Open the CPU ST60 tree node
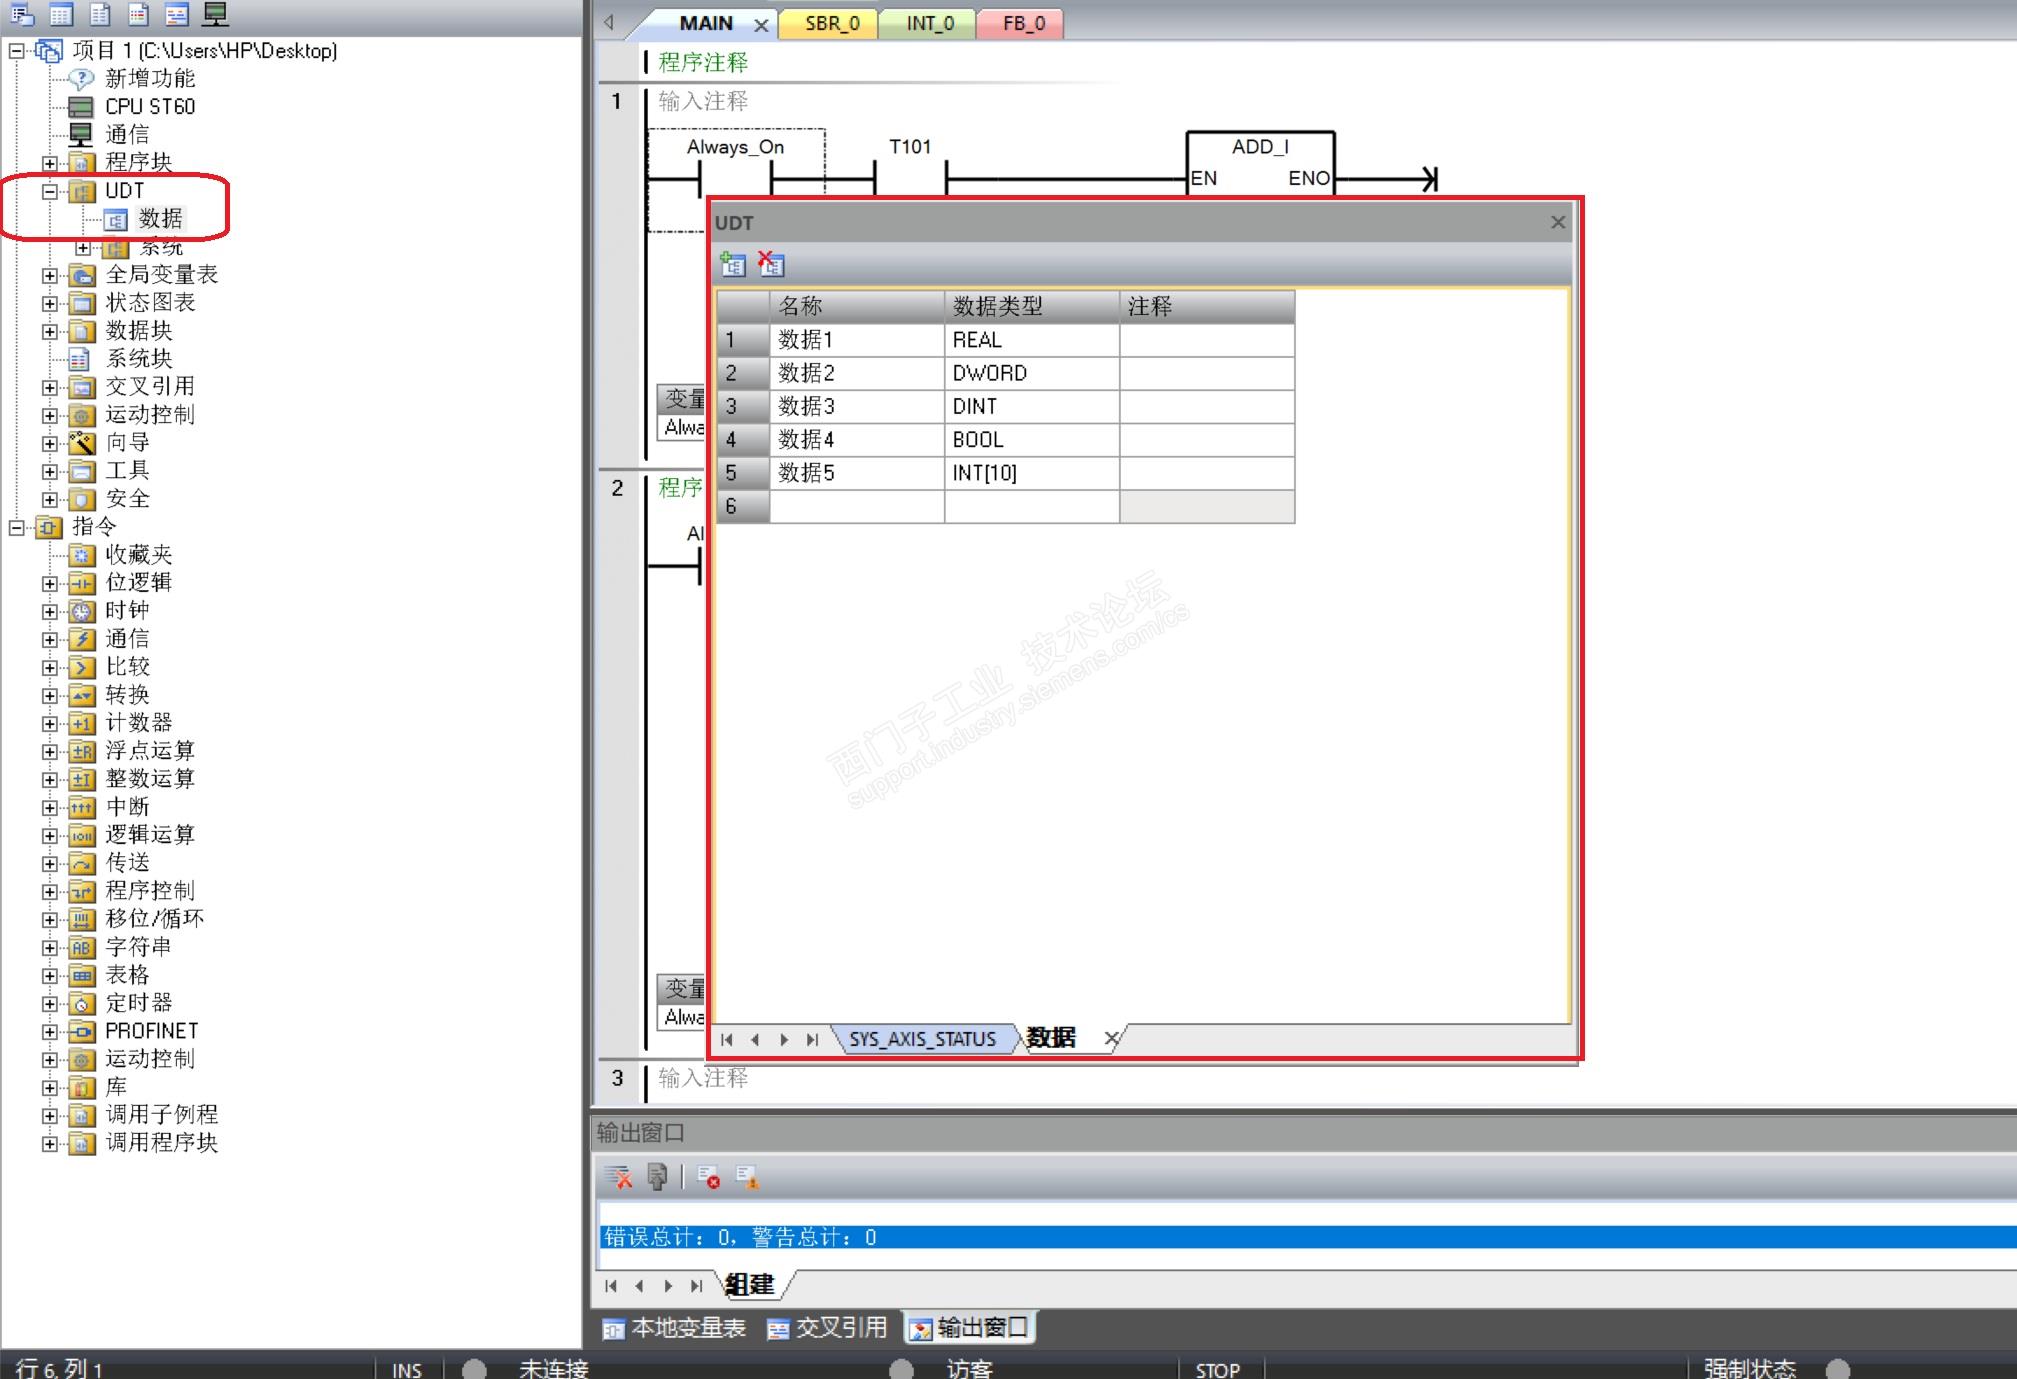 149,106
